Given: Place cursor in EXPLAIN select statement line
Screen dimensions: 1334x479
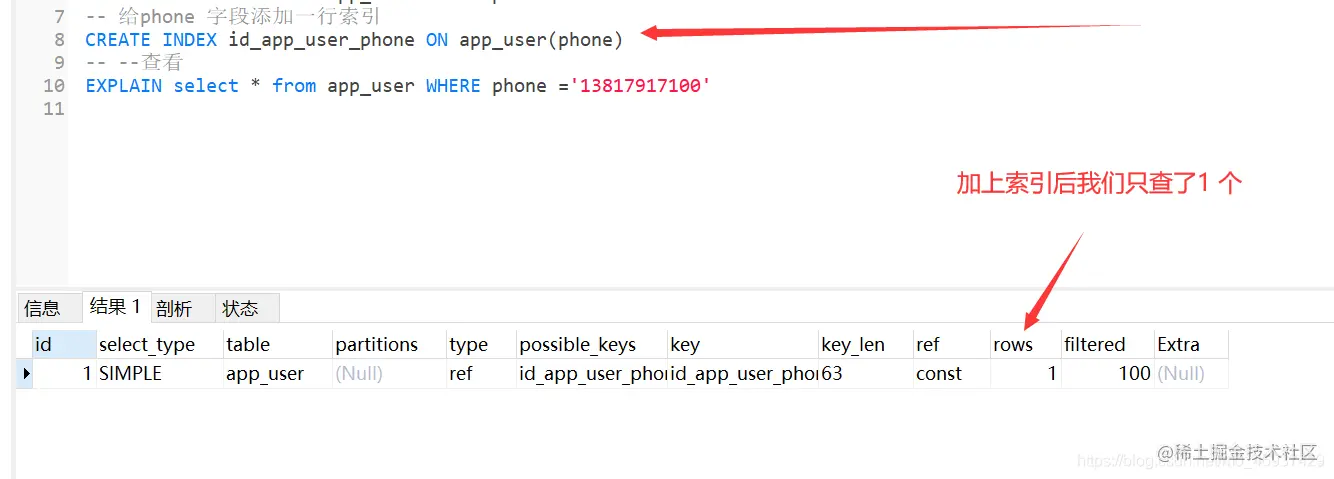Looking at the screenshot, I should click(x=398, y=86).
